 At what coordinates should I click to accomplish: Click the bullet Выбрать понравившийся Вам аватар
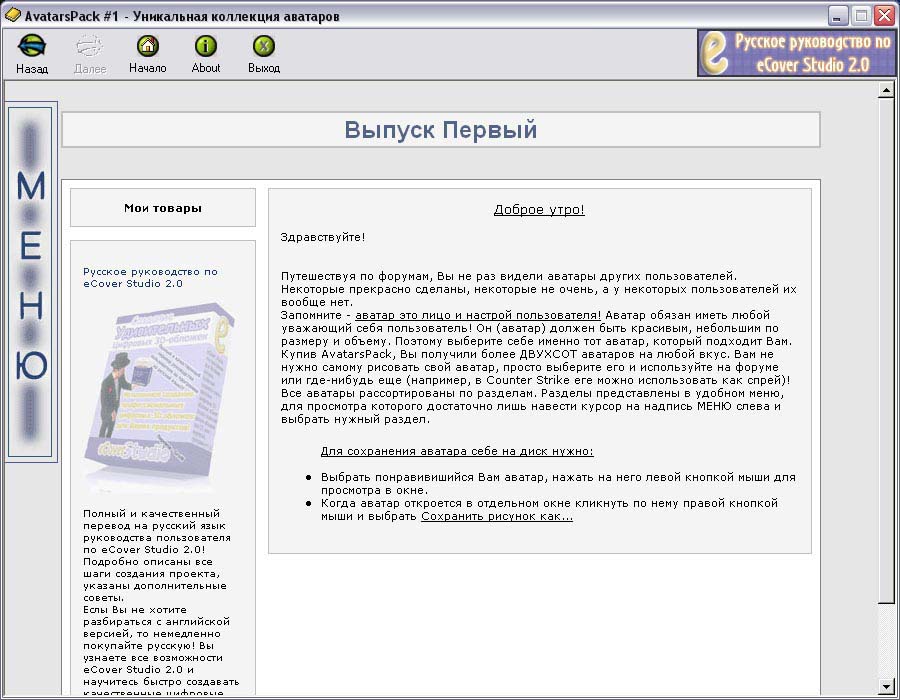click(x=558, y=483)
